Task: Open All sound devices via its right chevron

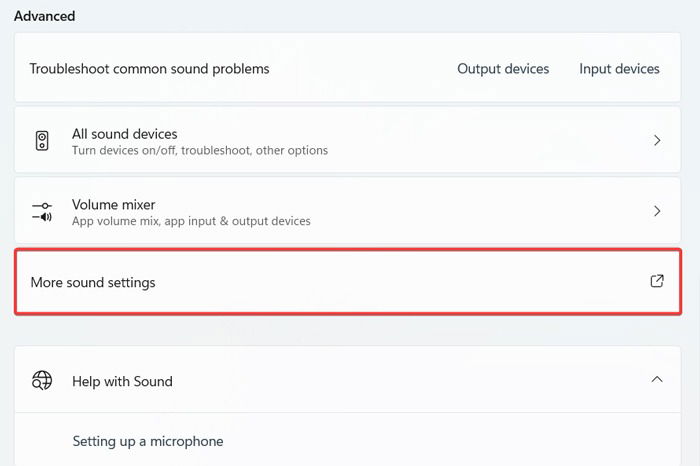Action: (x=657, y=140)
